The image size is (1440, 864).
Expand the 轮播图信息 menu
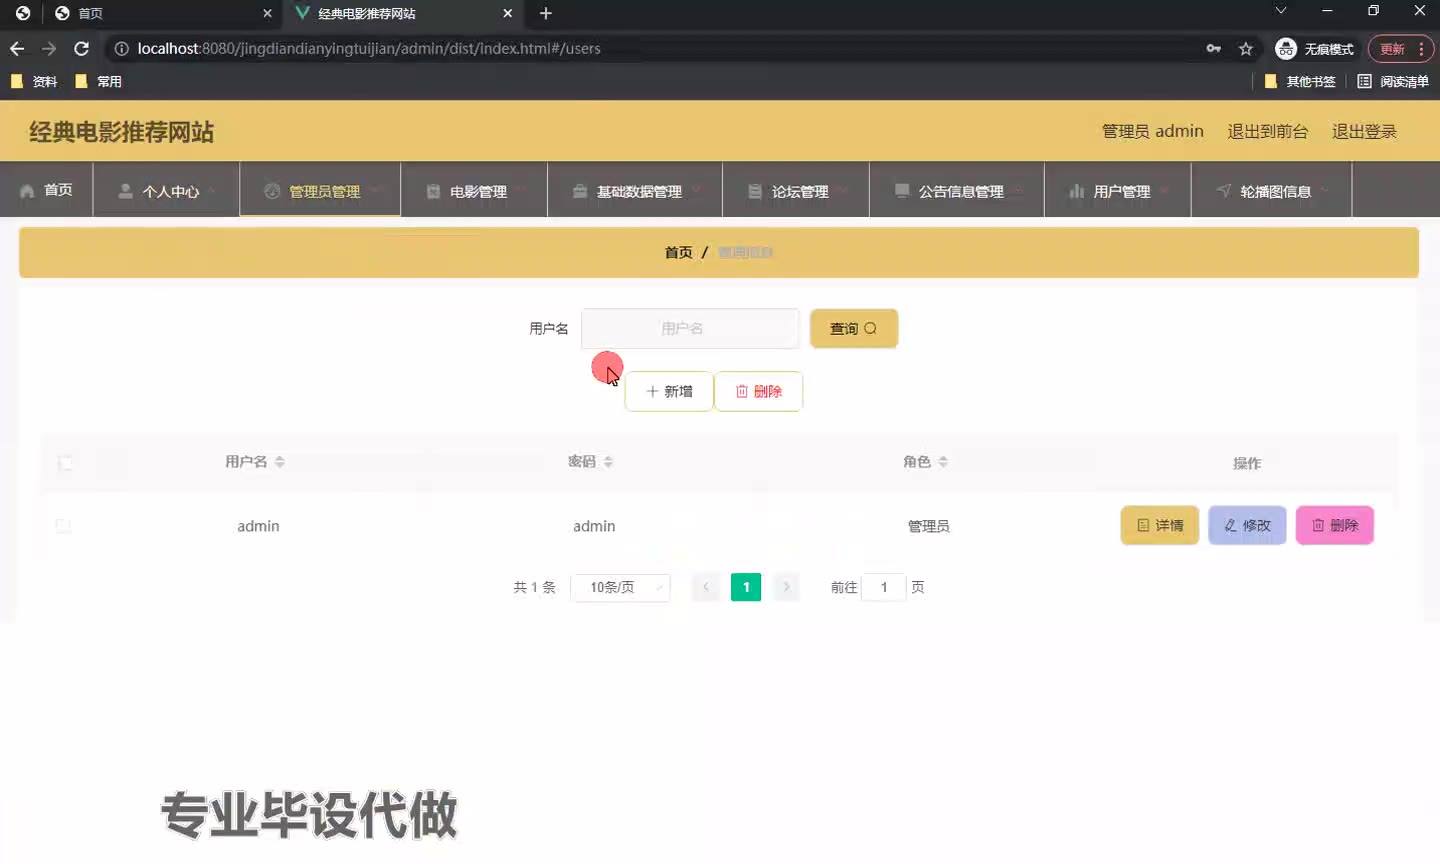[1272, 190]
